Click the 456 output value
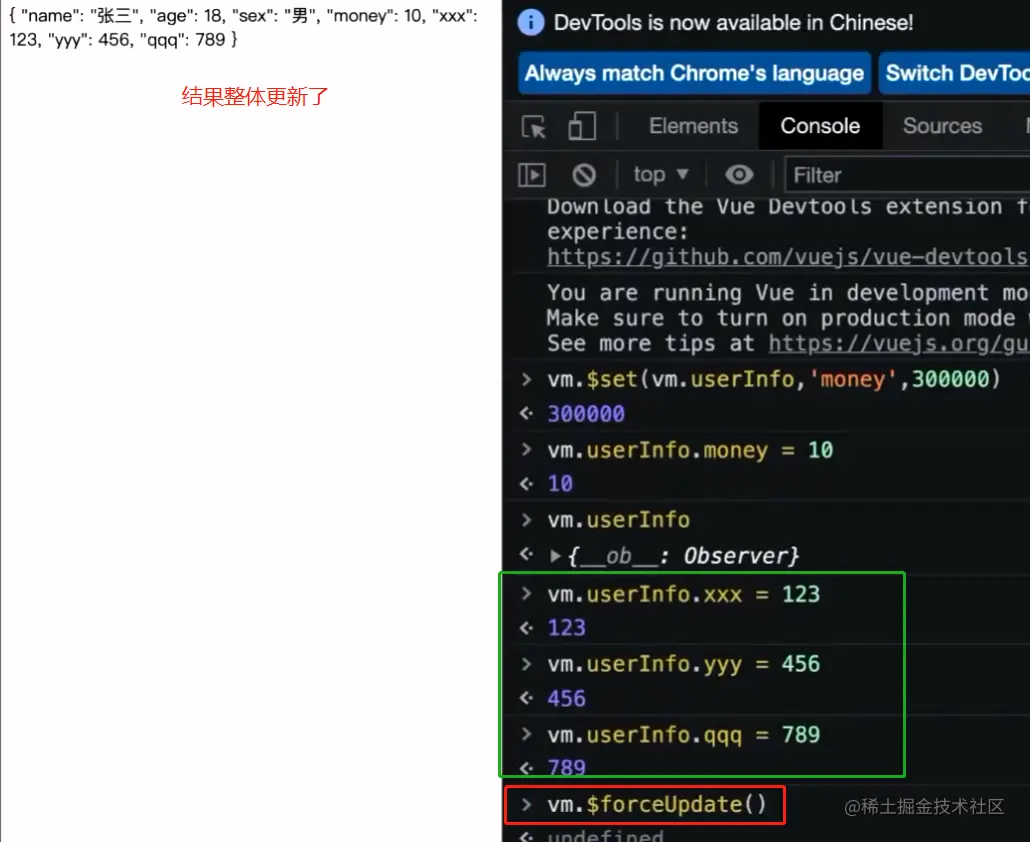The width and height of the screenshot is (1030, 842). 566,698
